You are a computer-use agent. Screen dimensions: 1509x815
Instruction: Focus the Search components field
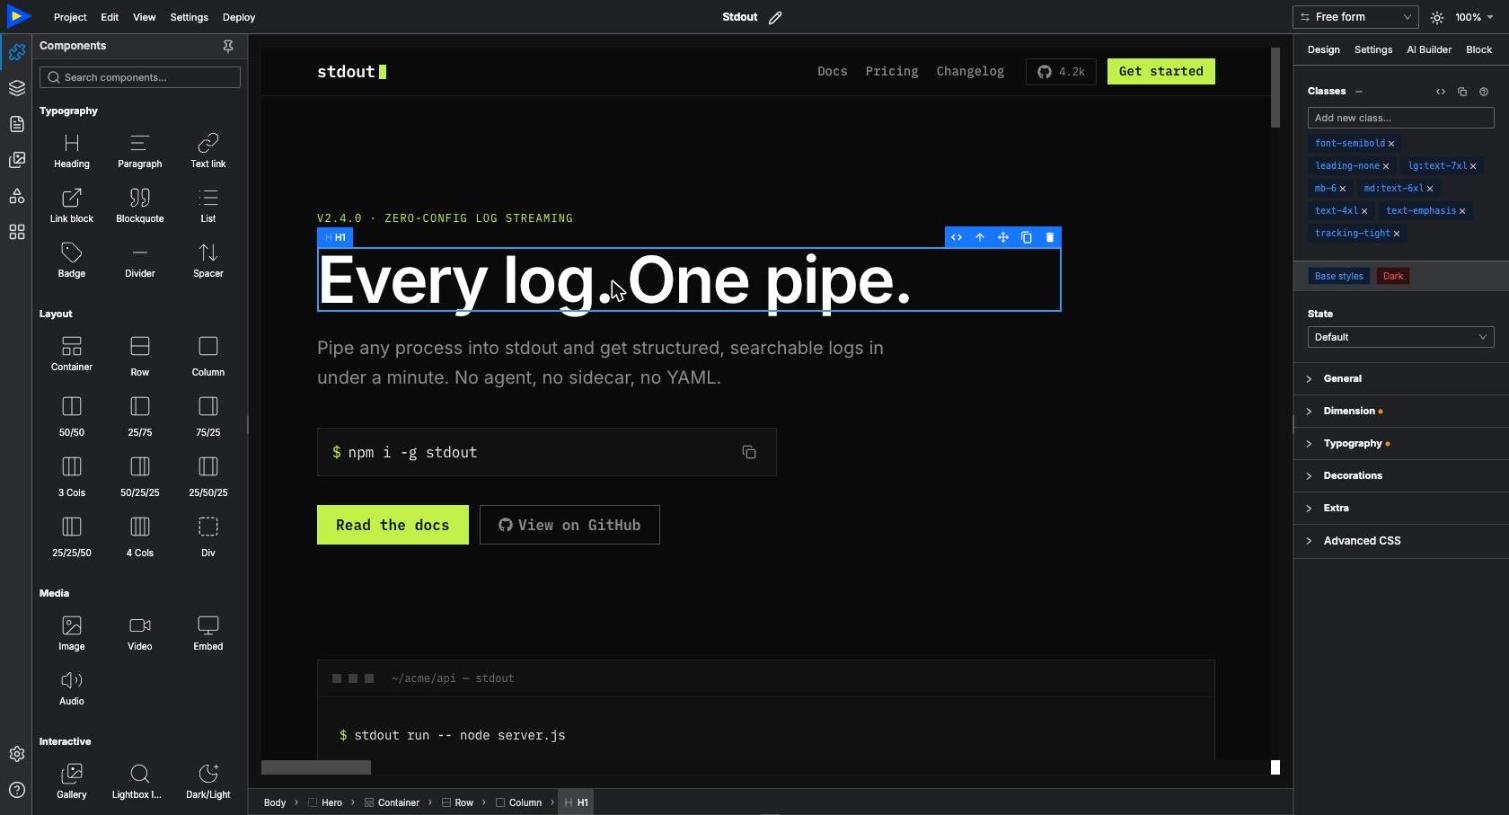(x=140, y=77)
